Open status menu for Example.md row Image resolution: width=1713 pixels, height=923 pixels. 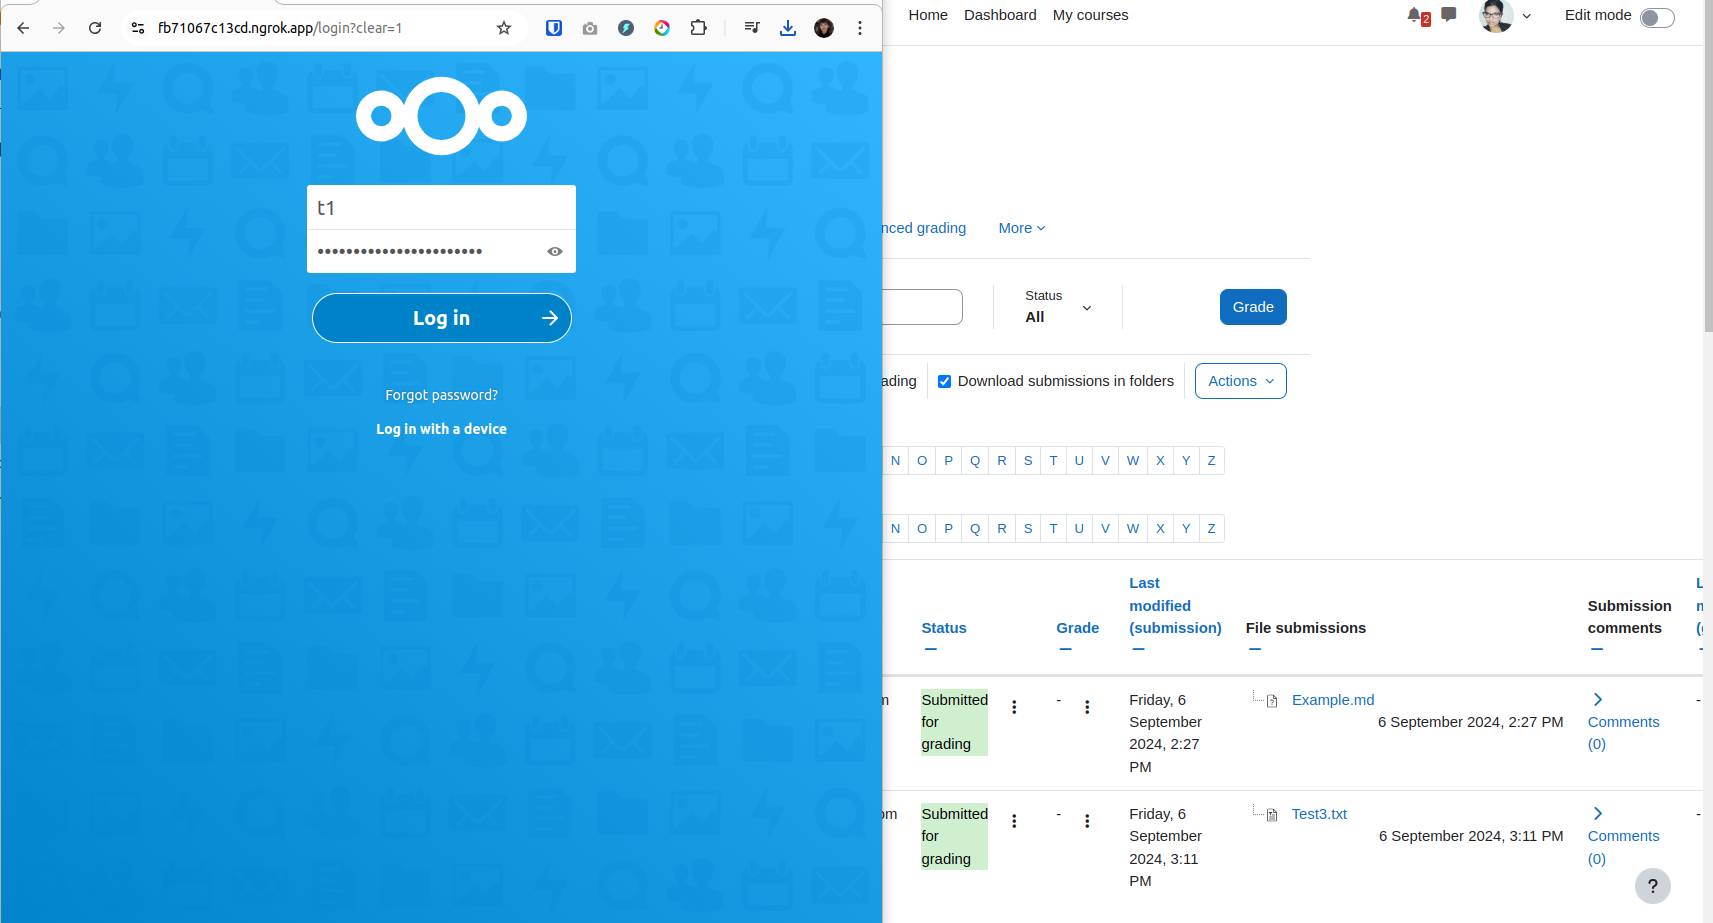1014,707
